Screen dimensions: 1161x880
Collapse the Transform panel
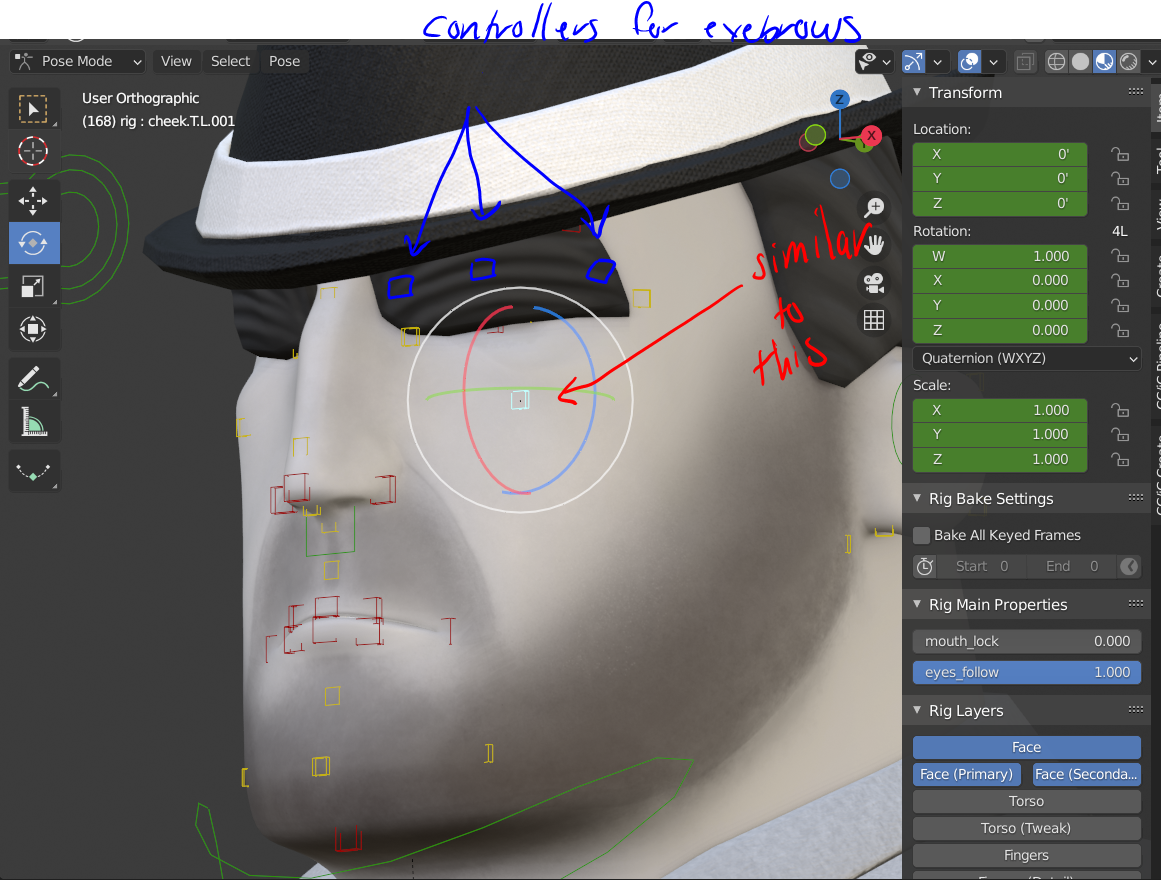click(917, 93)
